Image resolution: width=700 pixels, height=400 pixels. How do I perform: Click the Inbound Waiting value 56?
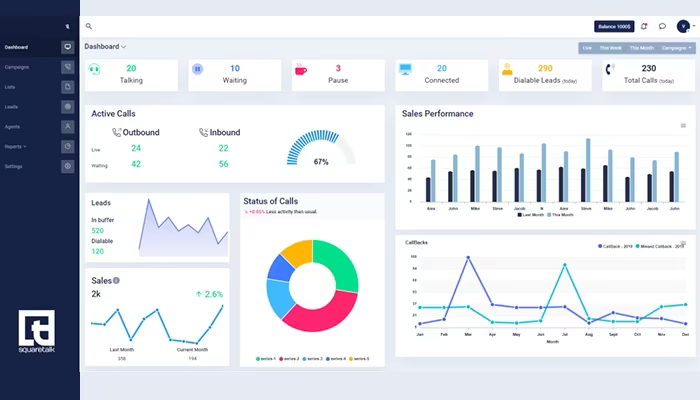[x=223, y=164]
